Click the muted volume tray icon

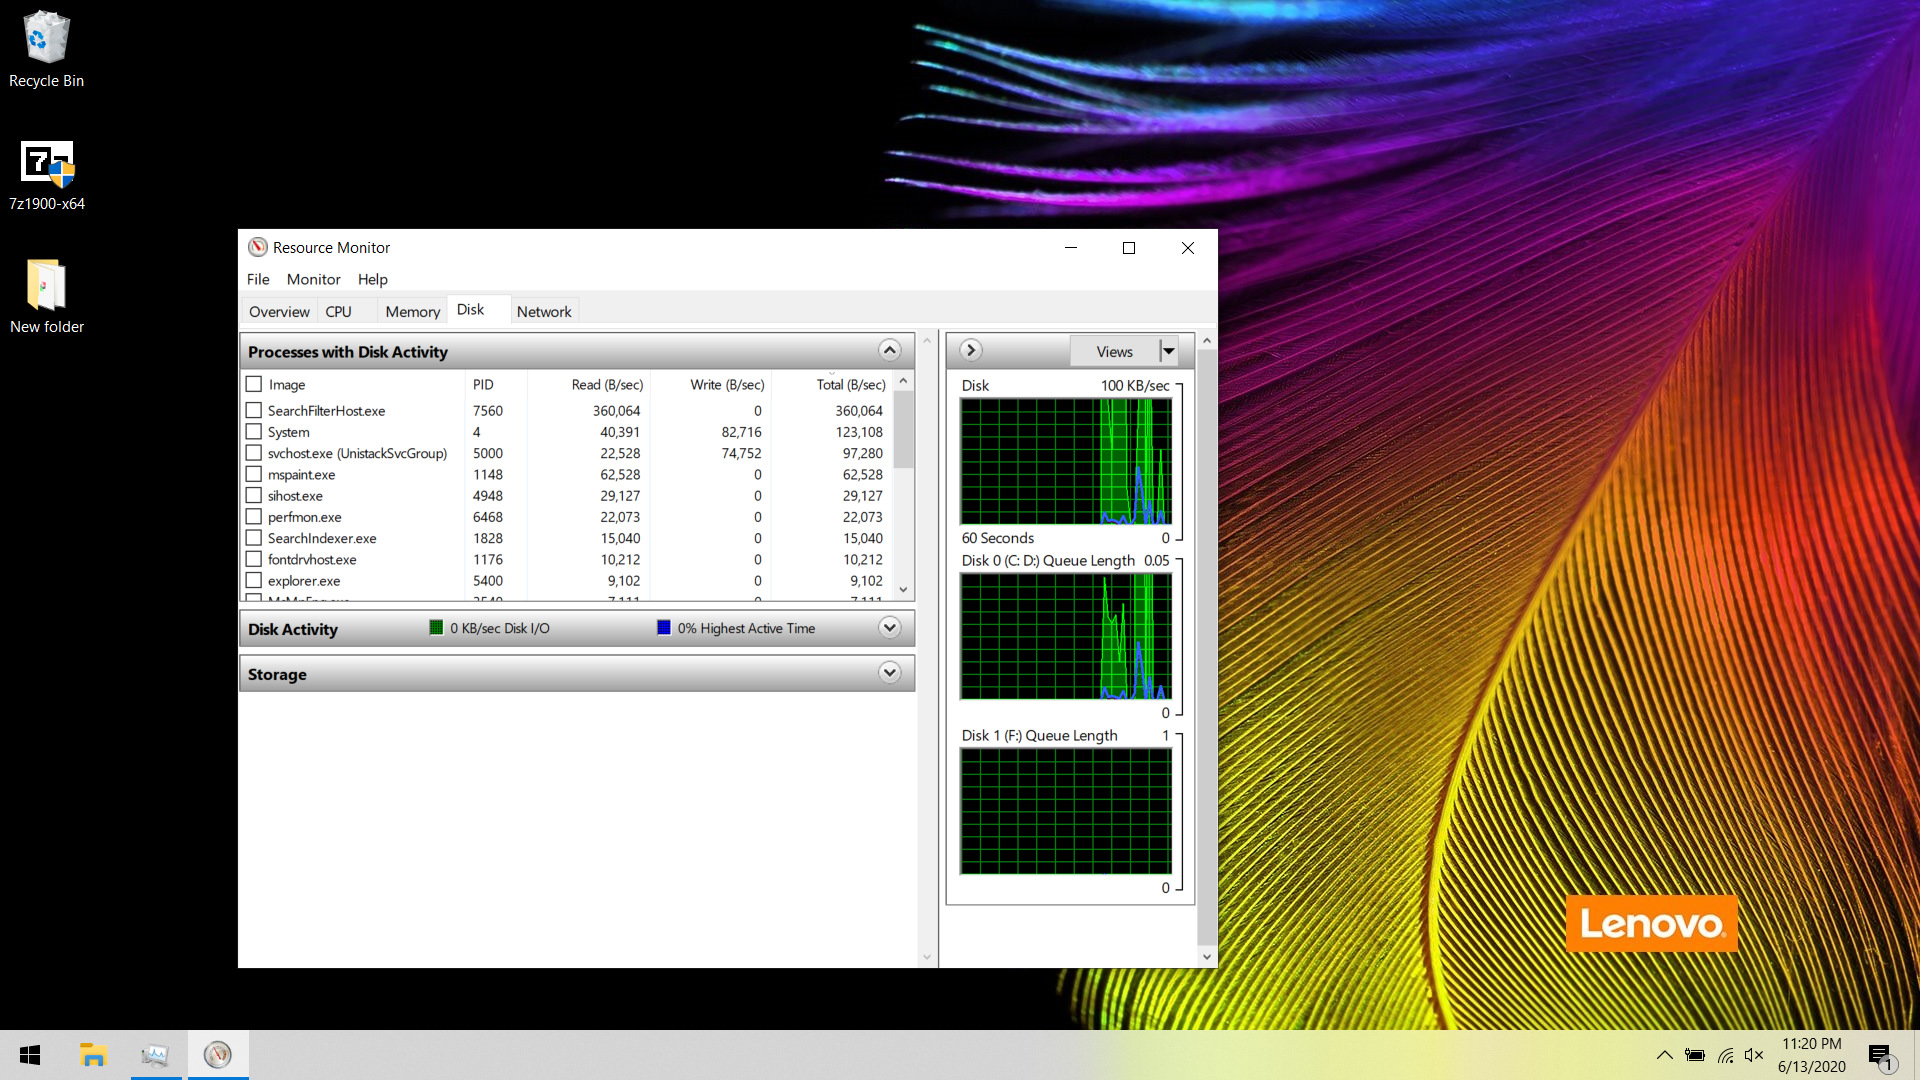click(x=1753, y=1055)
